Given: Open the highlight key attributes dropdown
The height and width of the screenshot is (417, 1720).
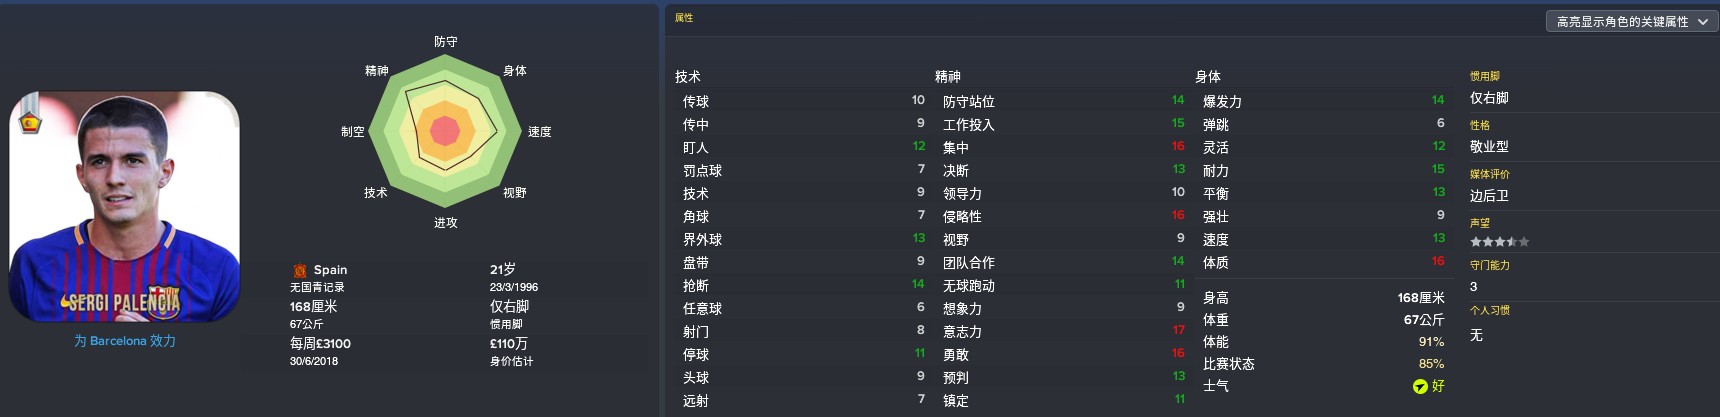Looking at the screenshot, I should tap(1631, 21).
